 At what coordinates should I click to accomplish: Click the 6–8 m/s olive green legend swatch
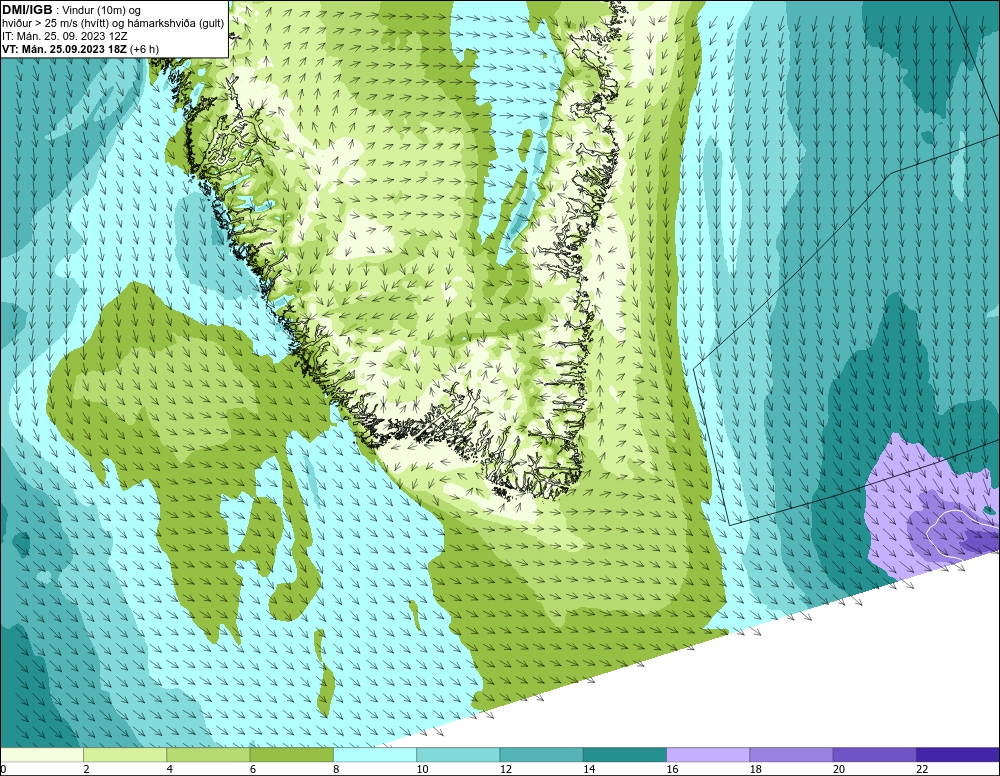[291, 755]
